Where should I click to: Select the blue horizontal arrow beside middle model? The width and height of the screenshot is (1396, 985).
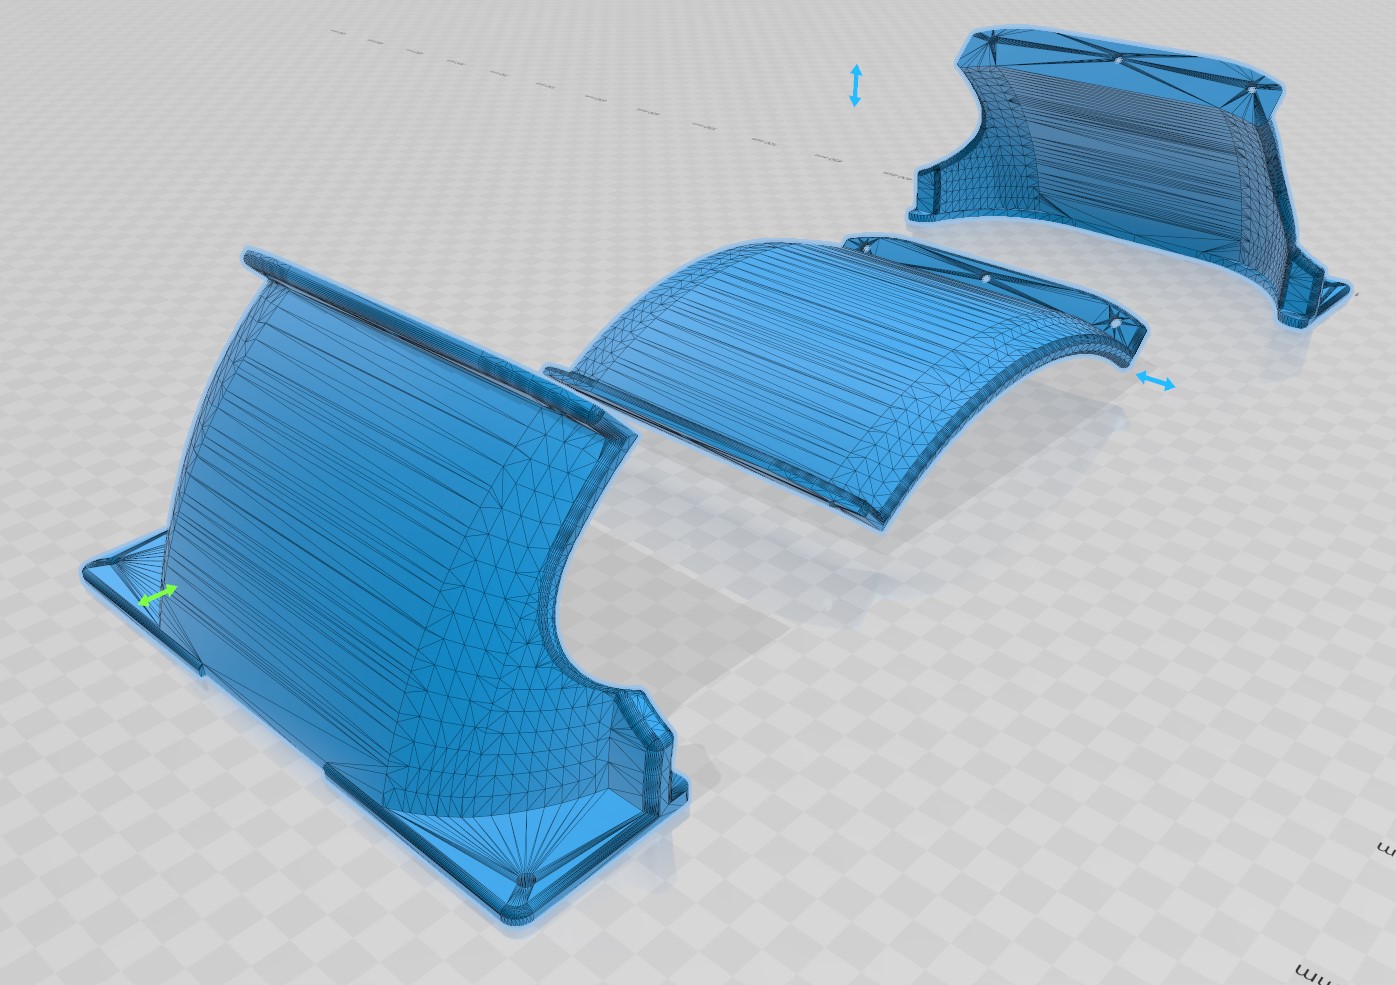click(1155, 380)
